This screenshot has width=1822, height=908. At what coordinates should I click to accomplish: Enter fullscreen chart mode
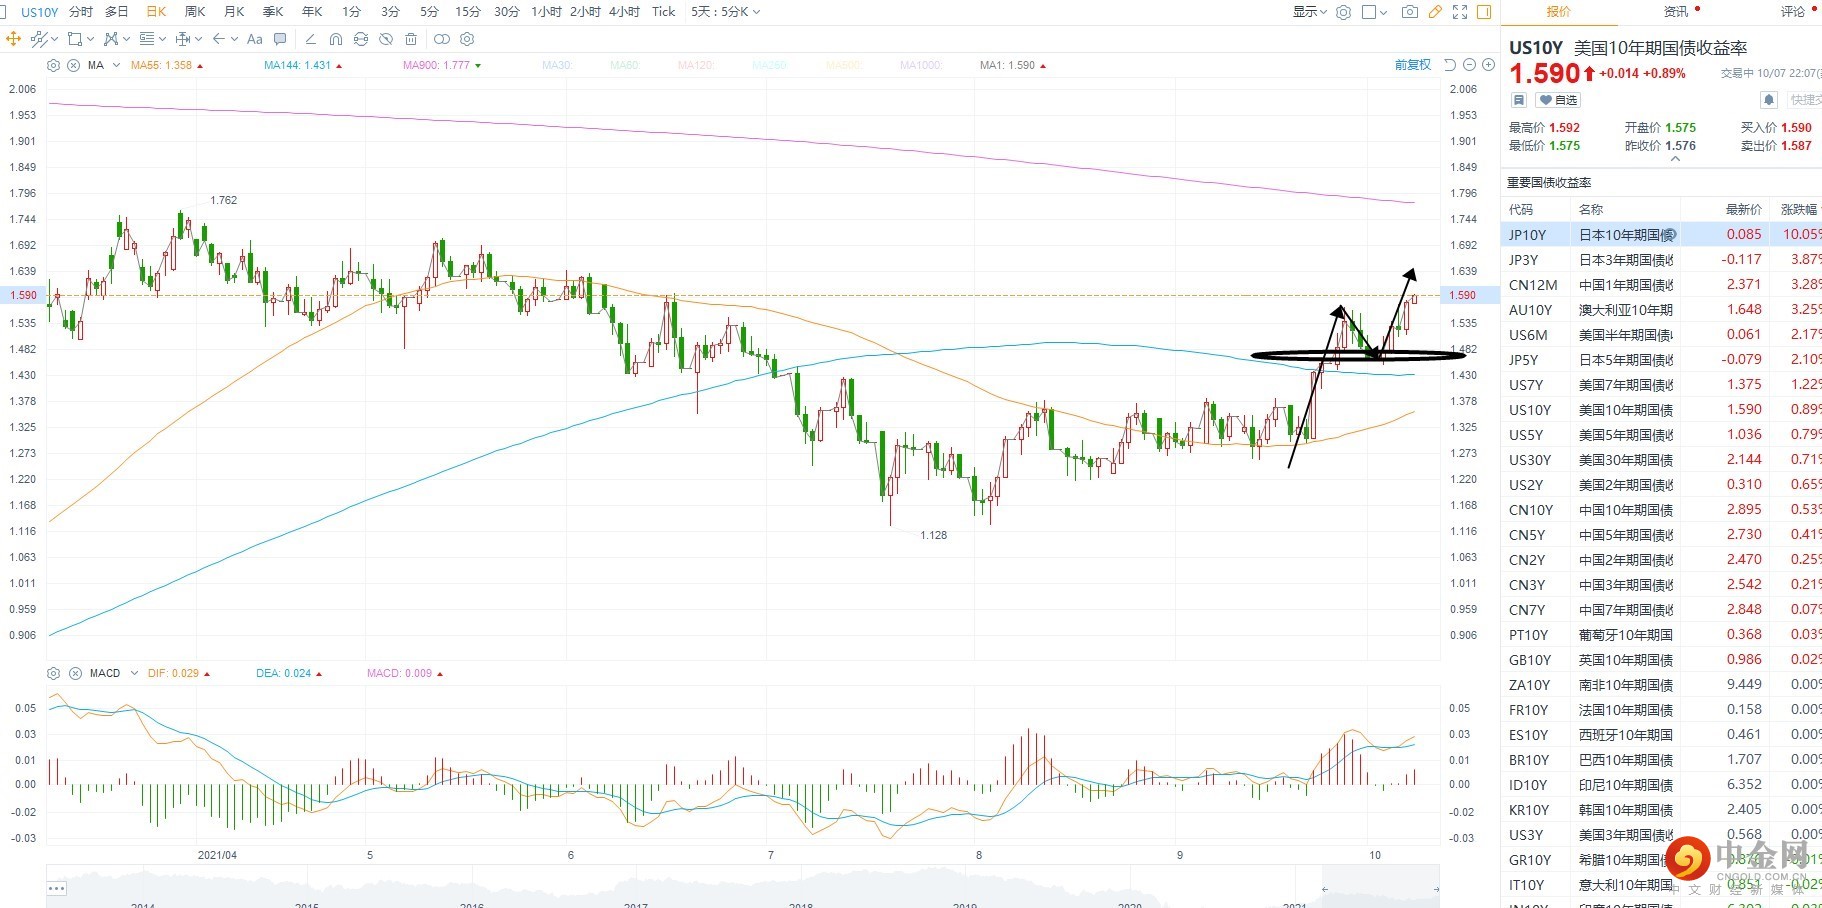click(x=1460, y=12)
